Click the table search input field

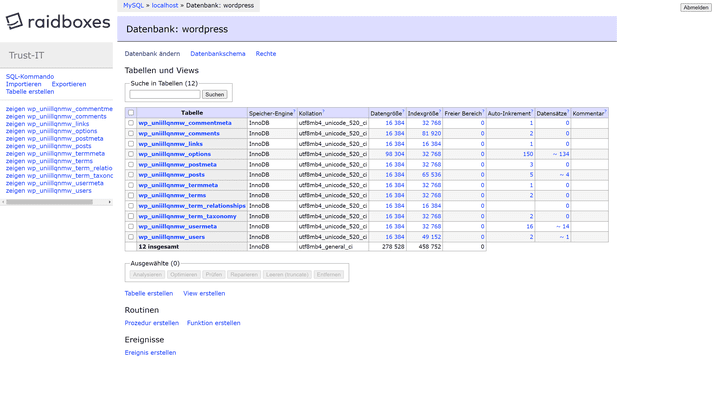click(x=165, y=95)
